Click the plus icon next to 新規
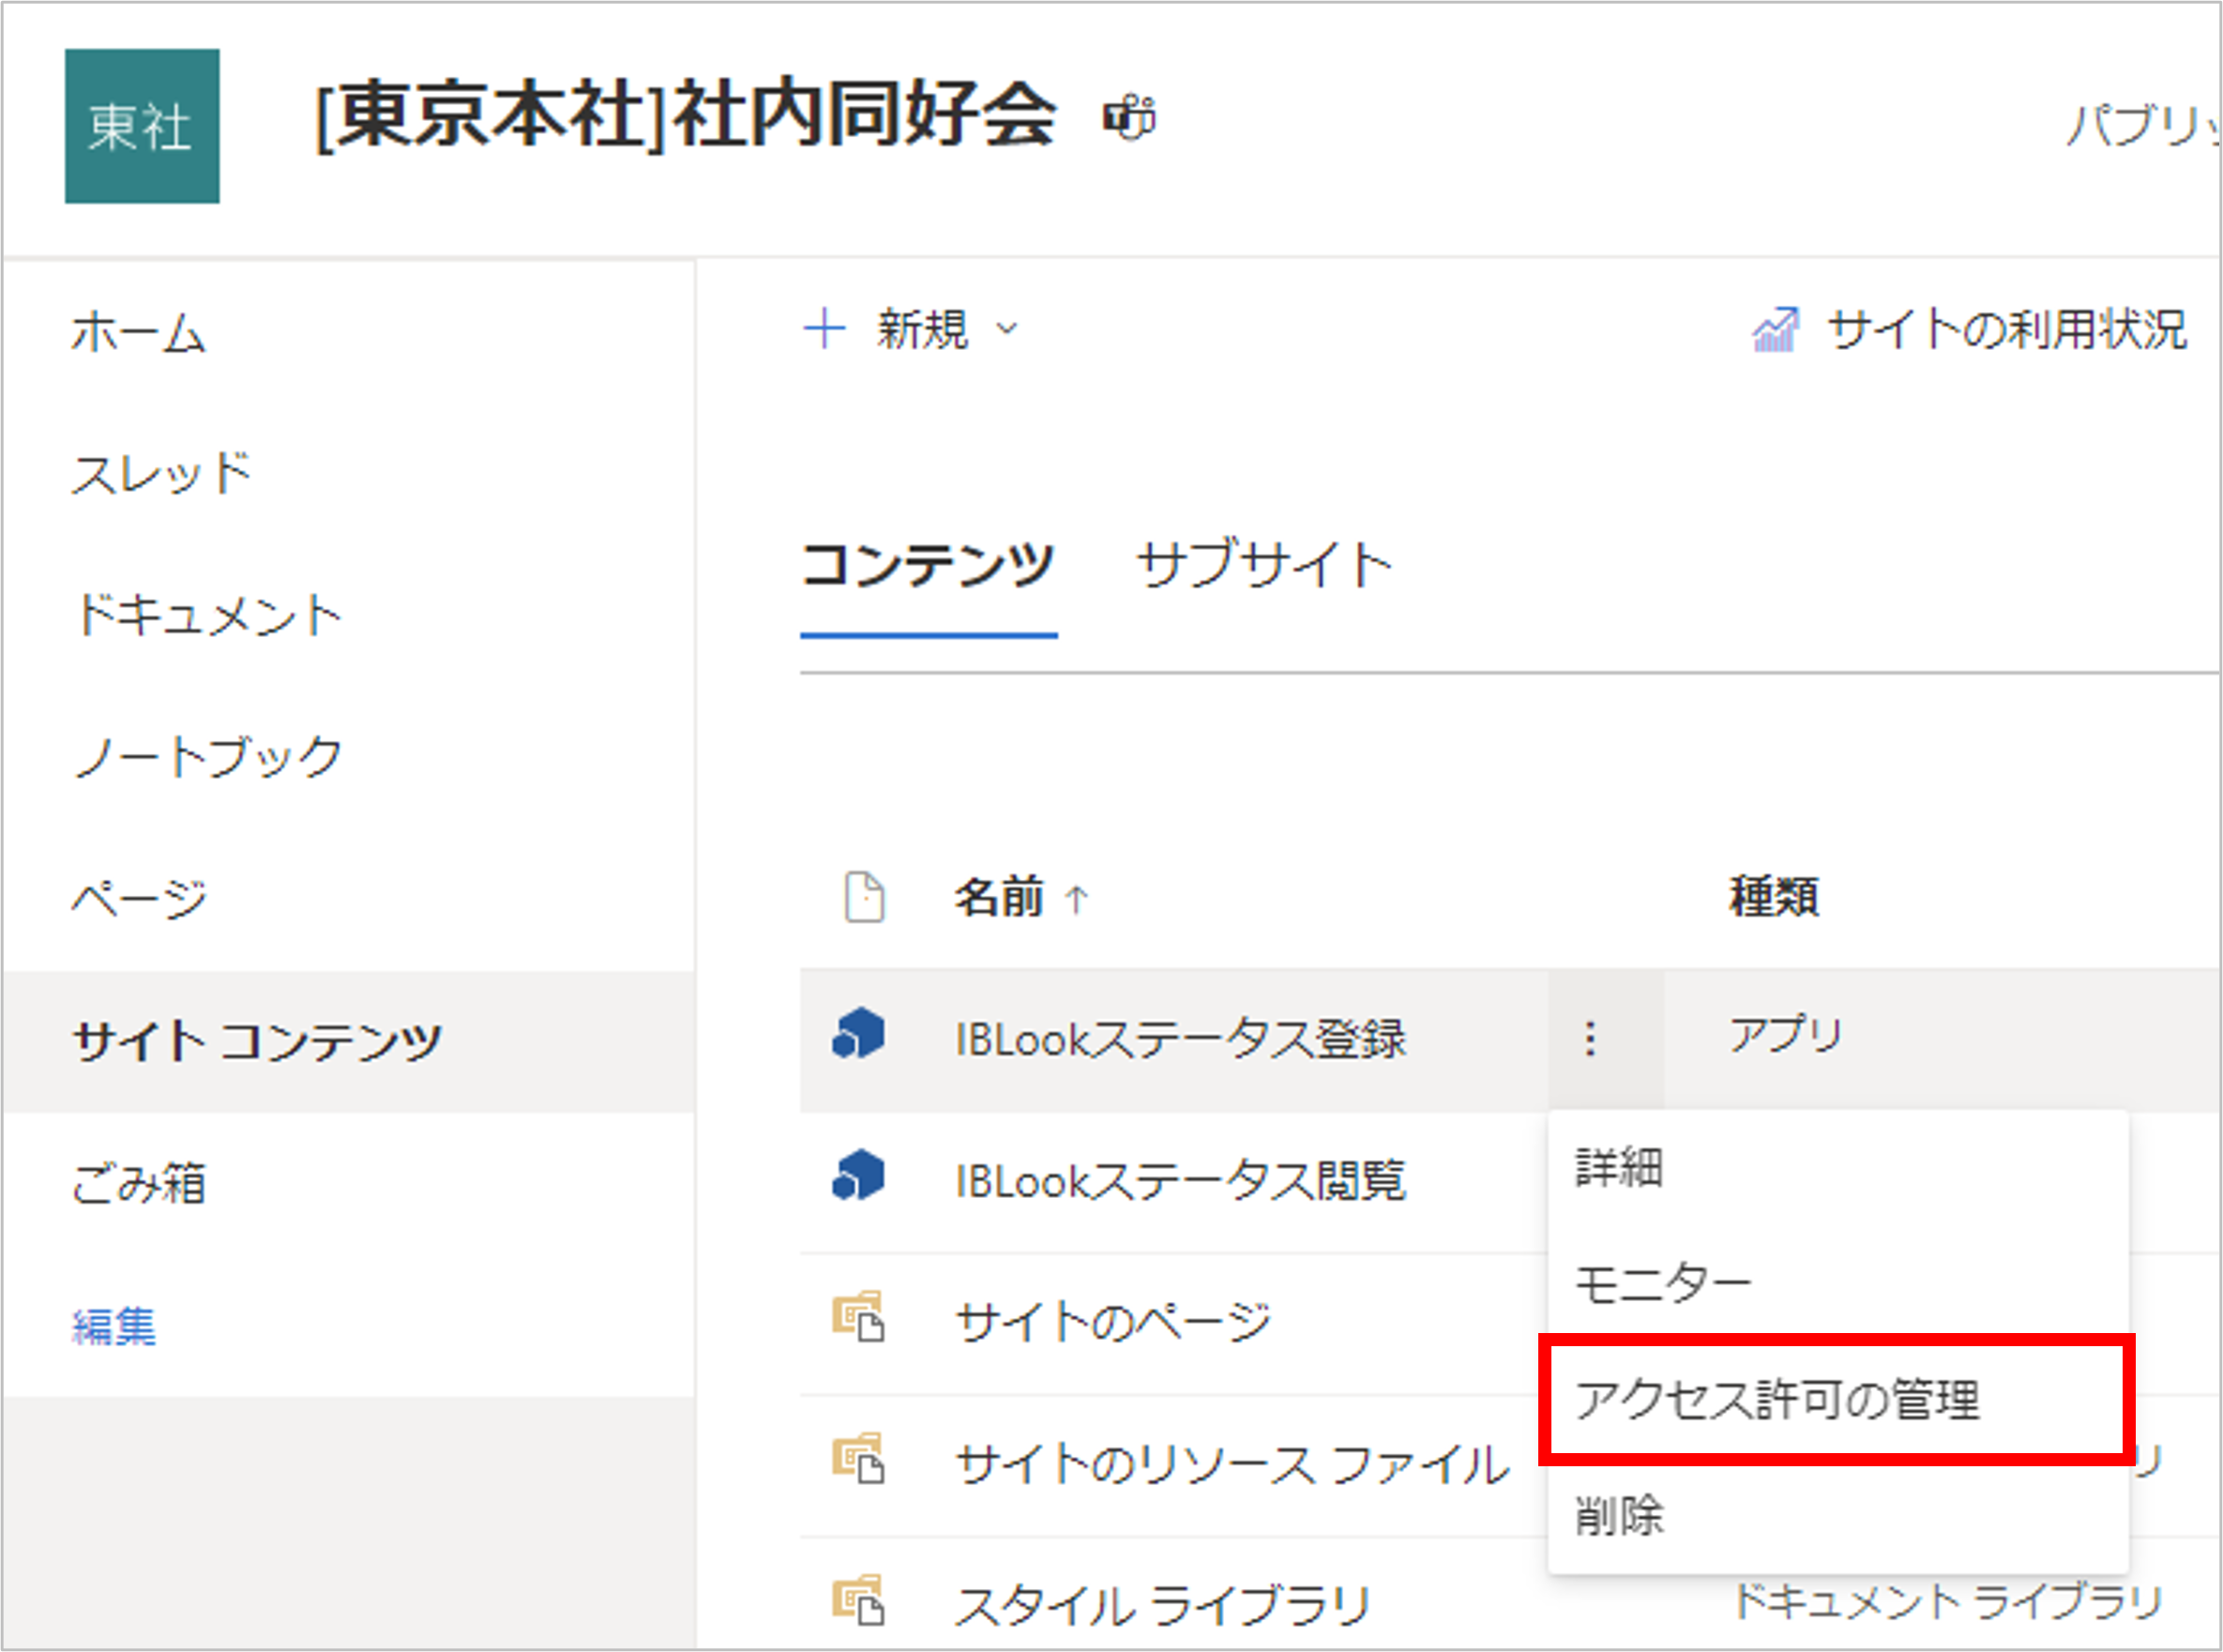 (x=825, y=329)
